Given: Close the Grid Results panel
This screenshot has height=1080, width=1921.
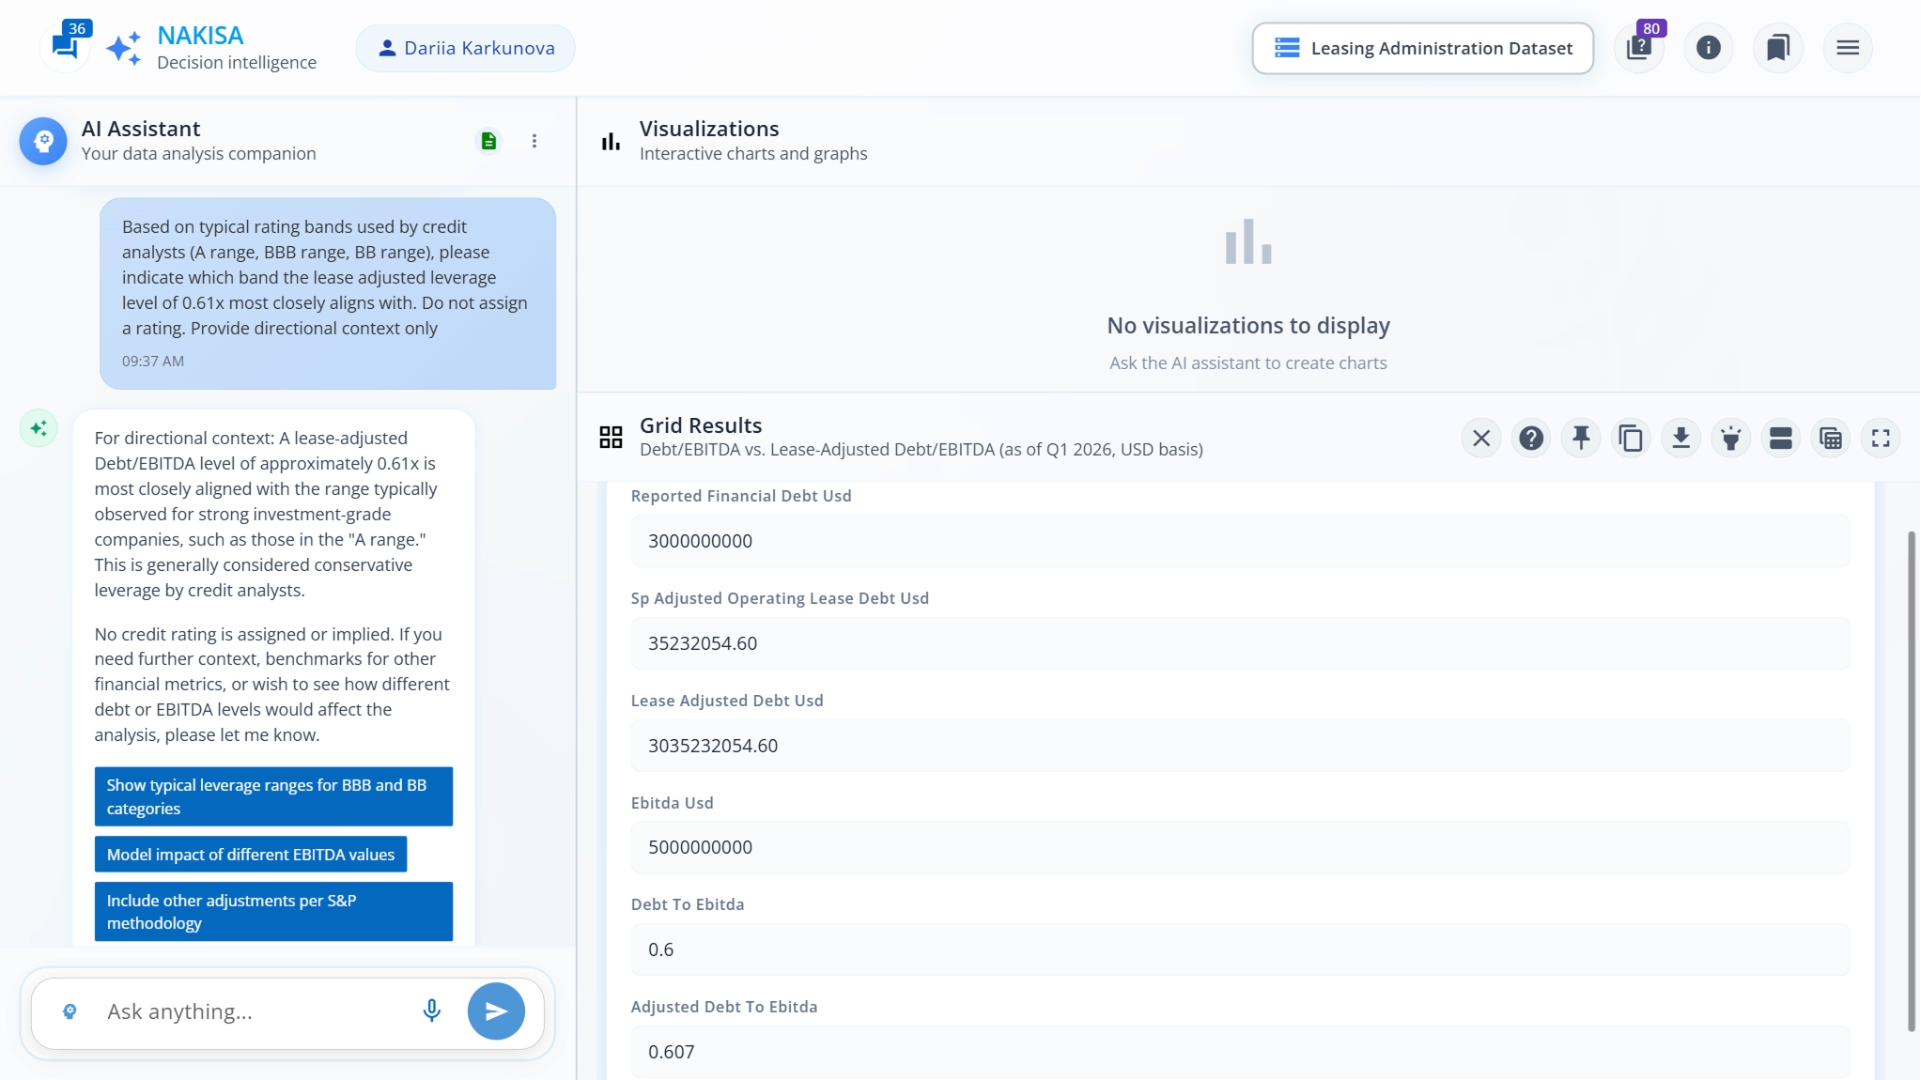Looking at the screenshot, I should click(1481, 438).
